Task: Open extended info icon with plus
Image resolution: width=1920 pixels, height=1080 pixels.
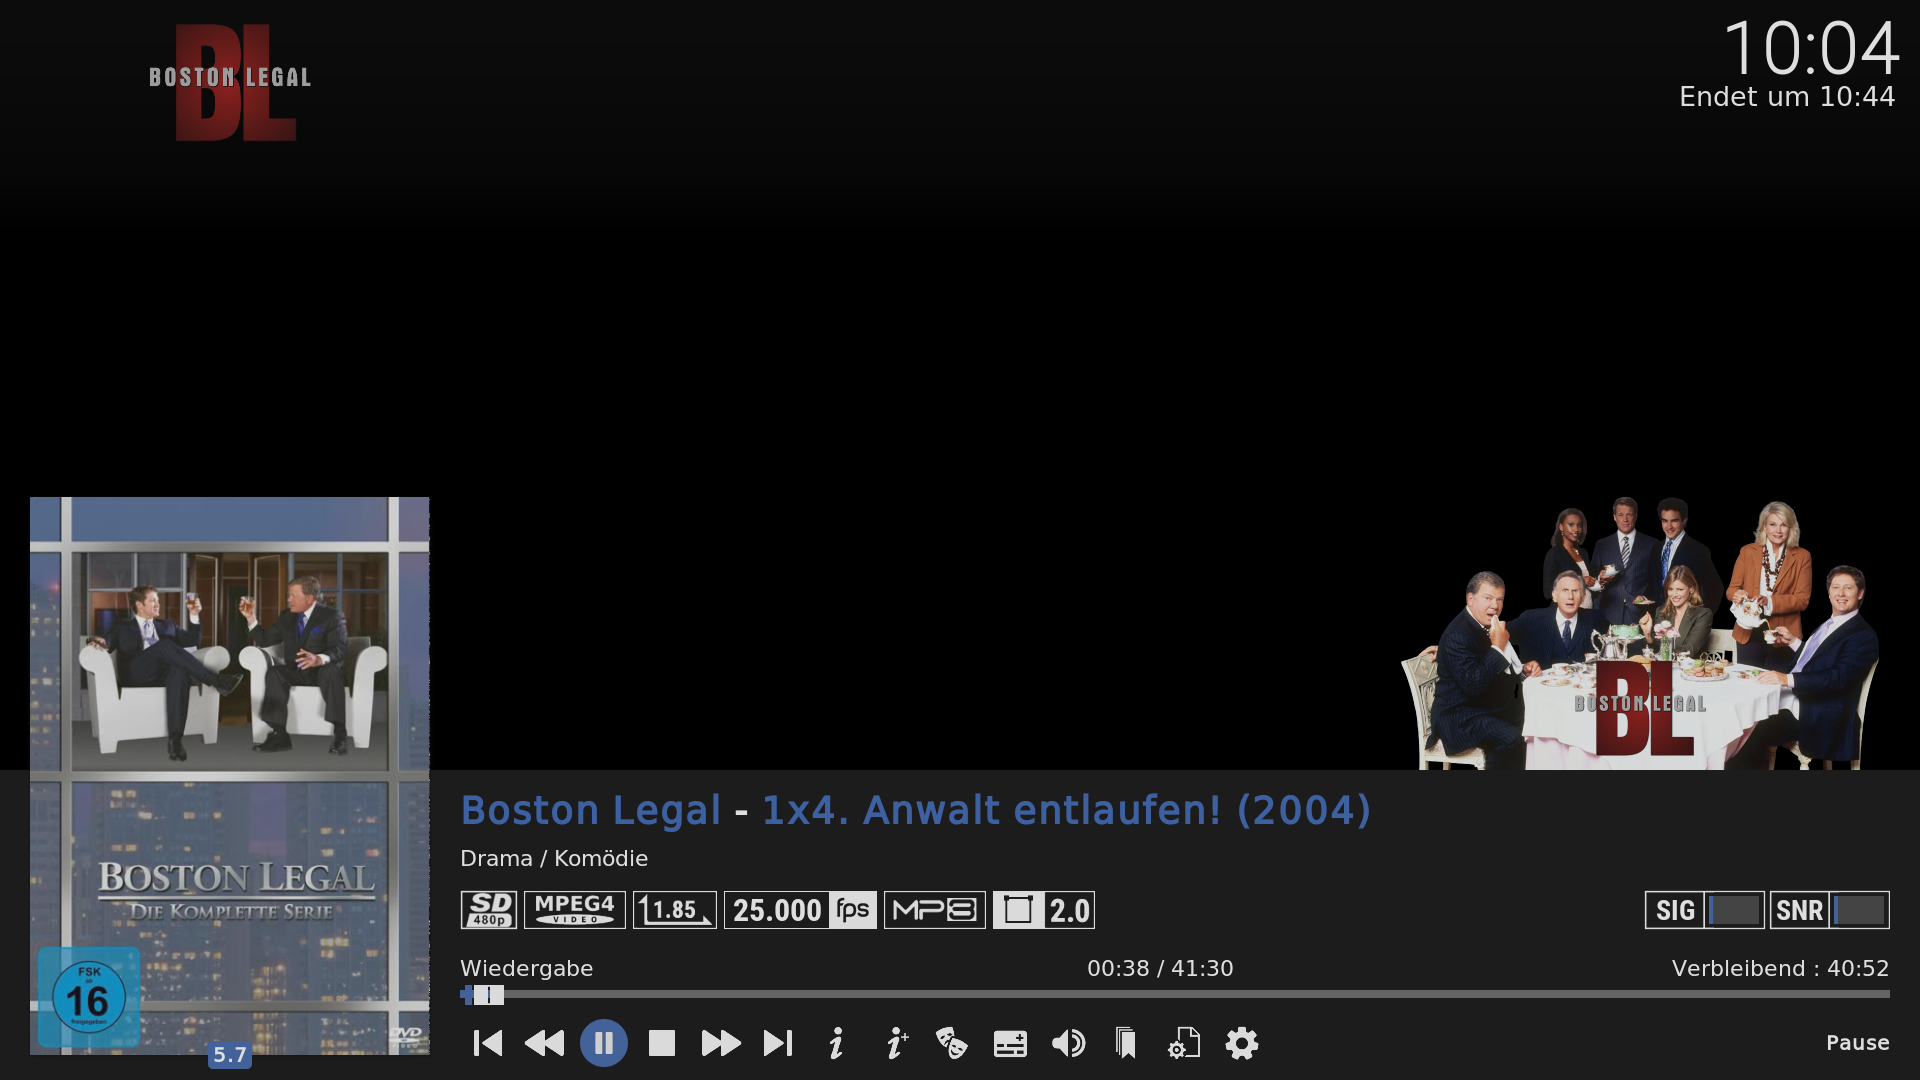Action: [x=896, y=1043]
